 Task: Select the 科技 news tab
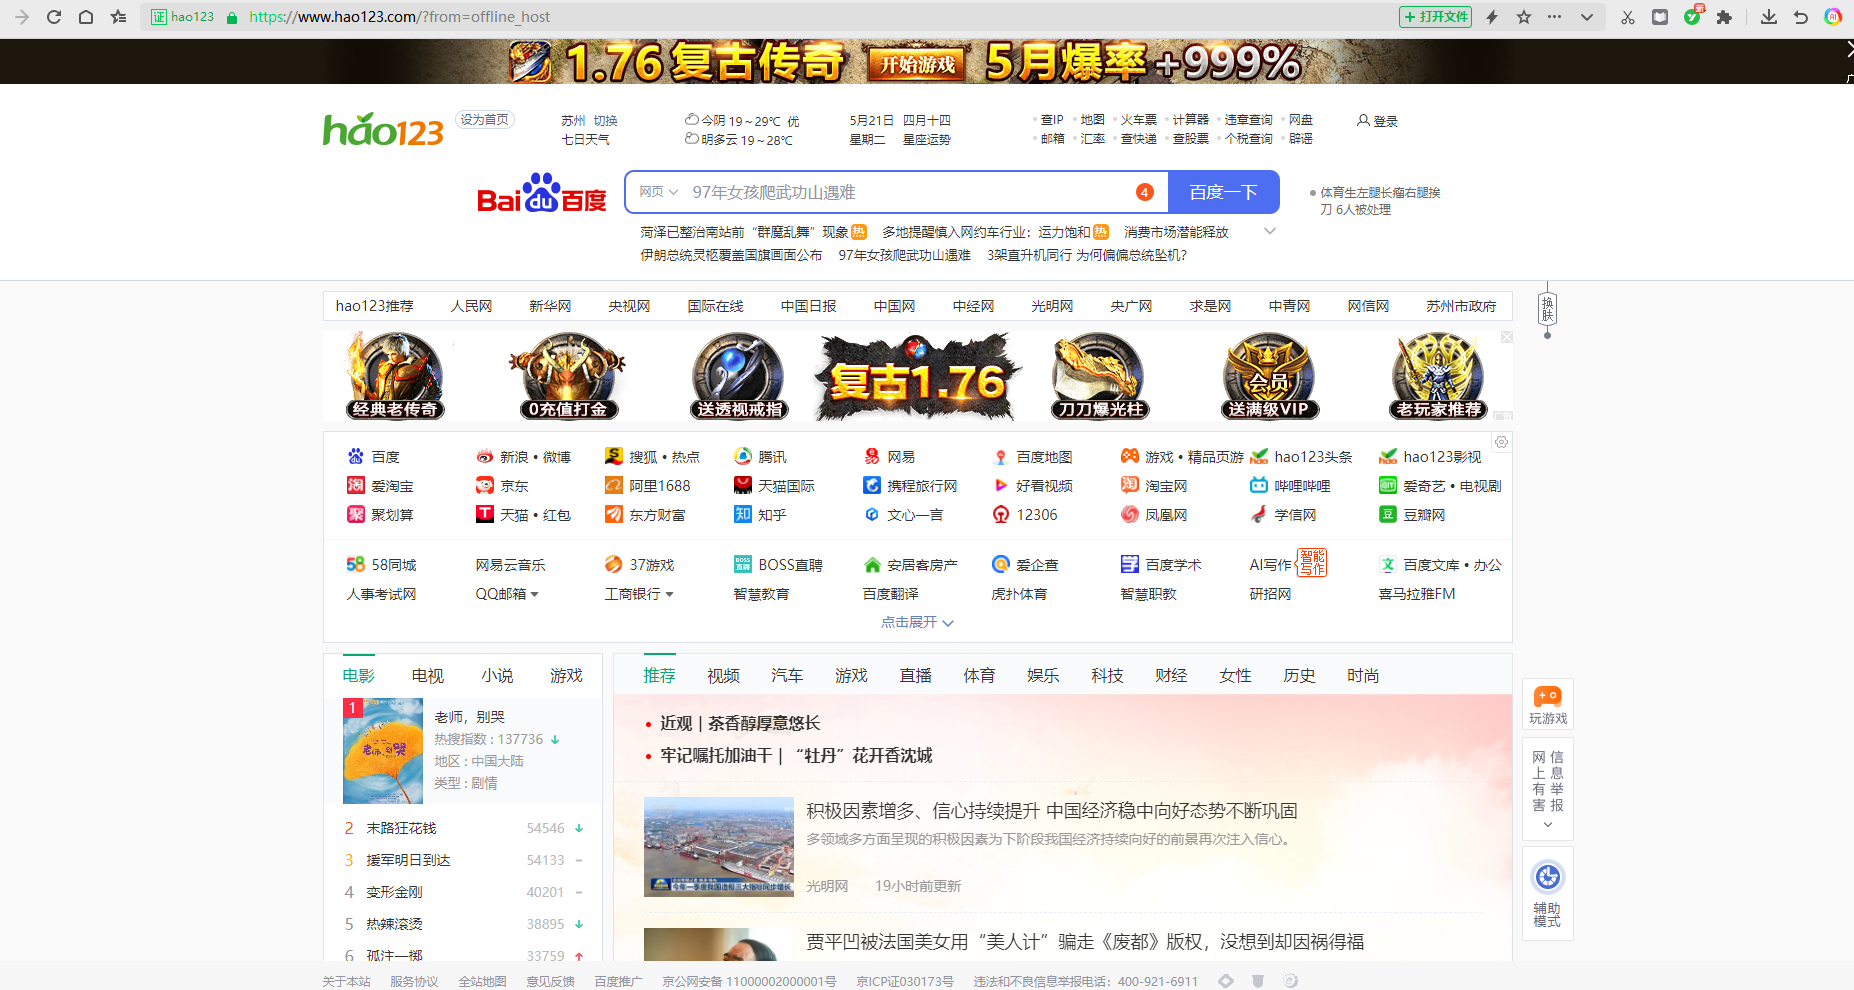coord(1107,676)
